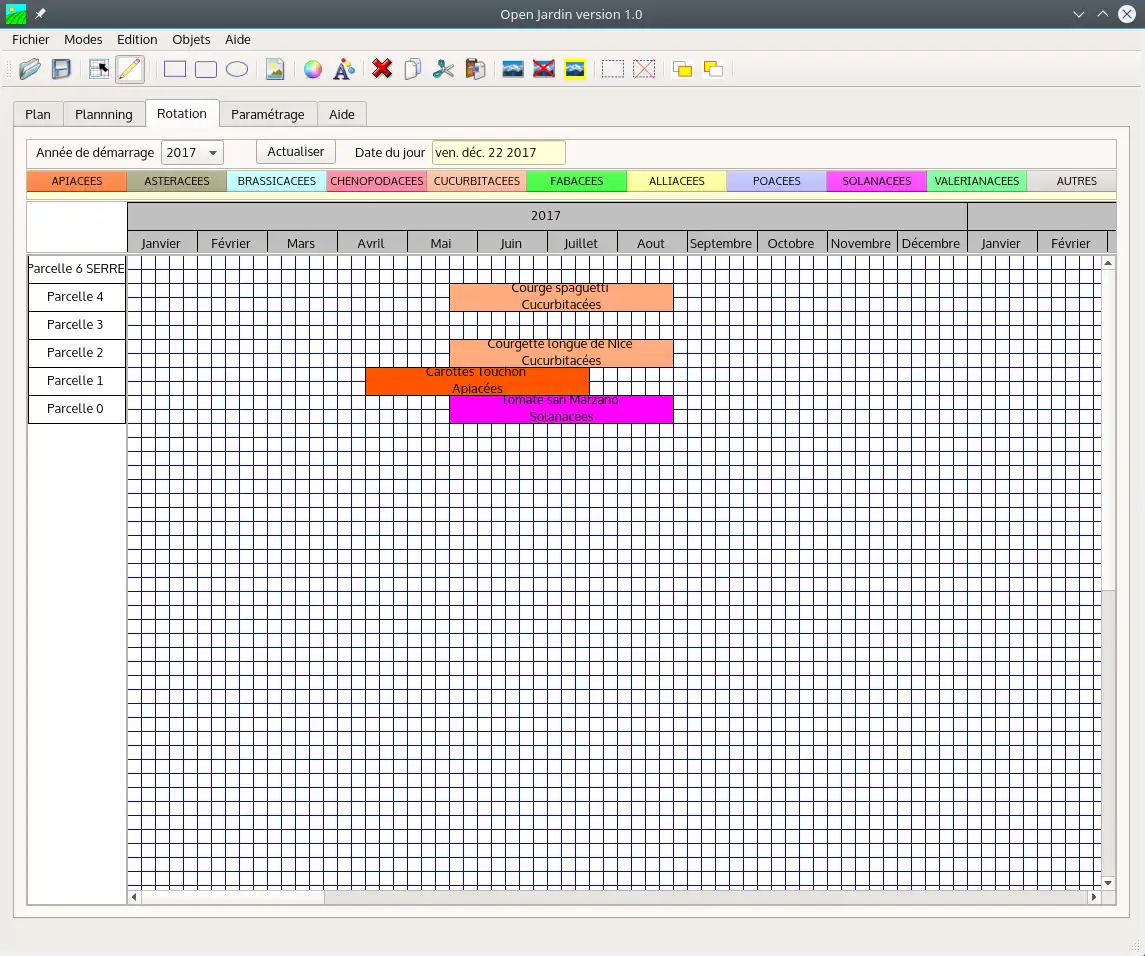The image size is (1145, 956).
Task: Save with the floppy disk icon
Action: pos(61,69)
